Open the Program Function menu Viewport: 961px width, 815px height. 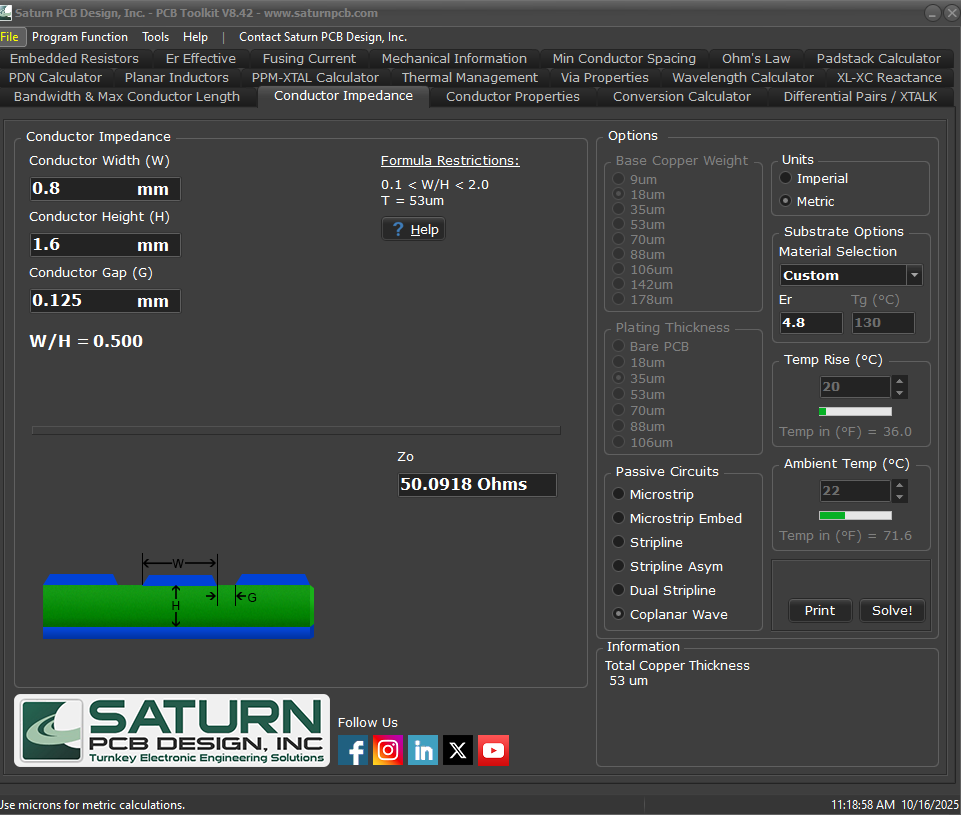click(x=80, y=37)
